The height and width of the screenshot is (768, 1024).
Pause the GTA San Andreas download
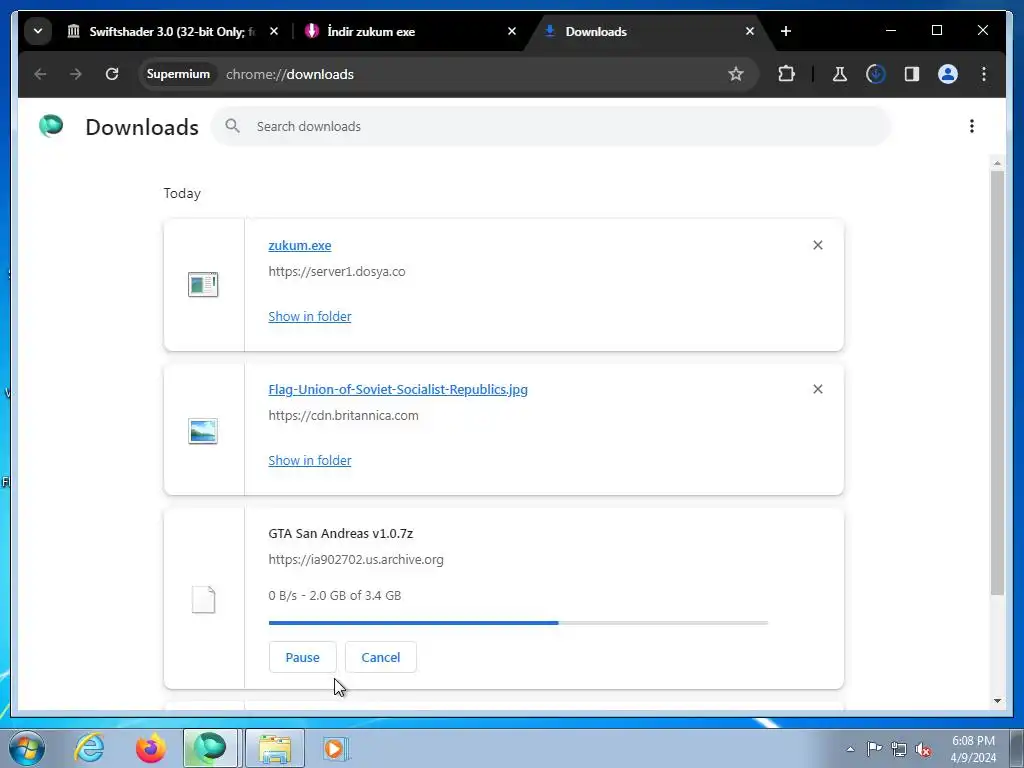(302, 657)
